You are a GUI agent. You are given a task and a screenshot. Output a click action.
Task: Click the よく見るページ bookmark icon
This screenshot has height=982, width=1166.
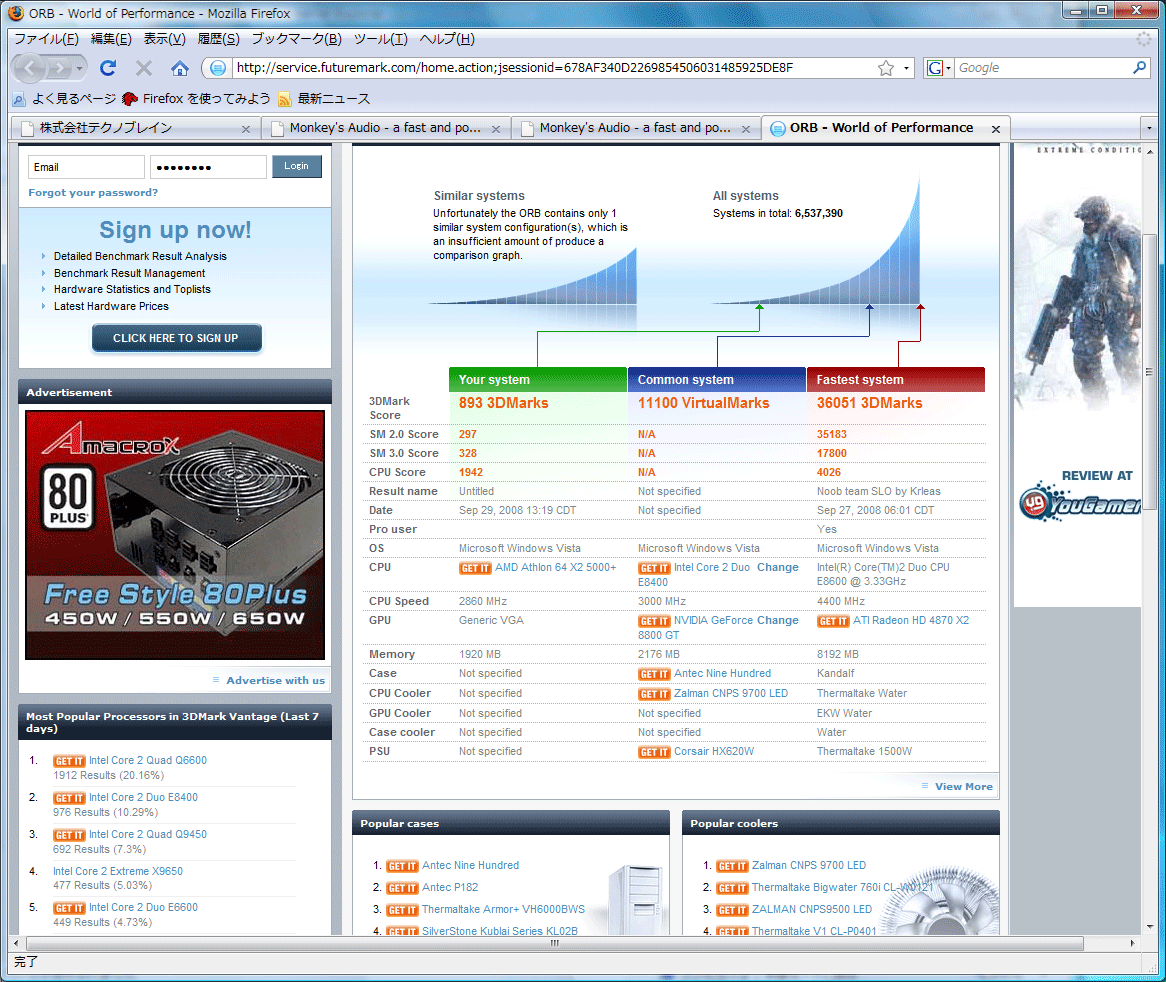19,99
